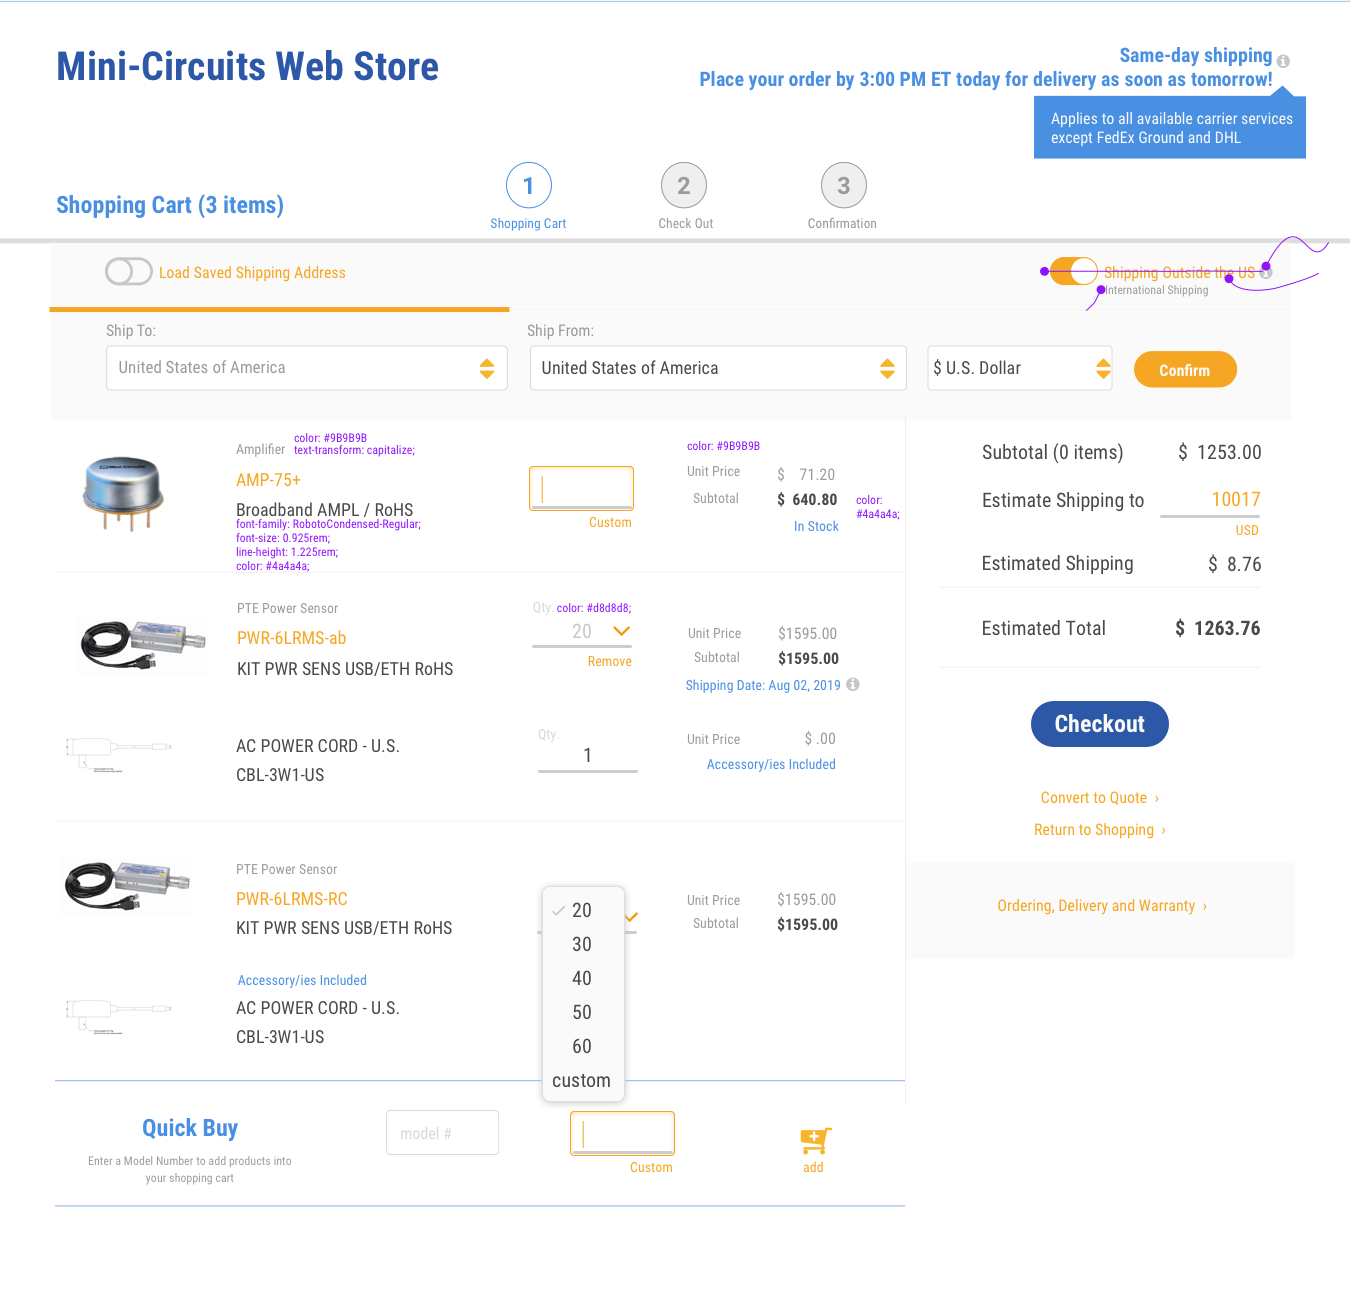Click the Estimated Total amount $ 1263.76
Screen dimensions: 1350x1309
1218,628
